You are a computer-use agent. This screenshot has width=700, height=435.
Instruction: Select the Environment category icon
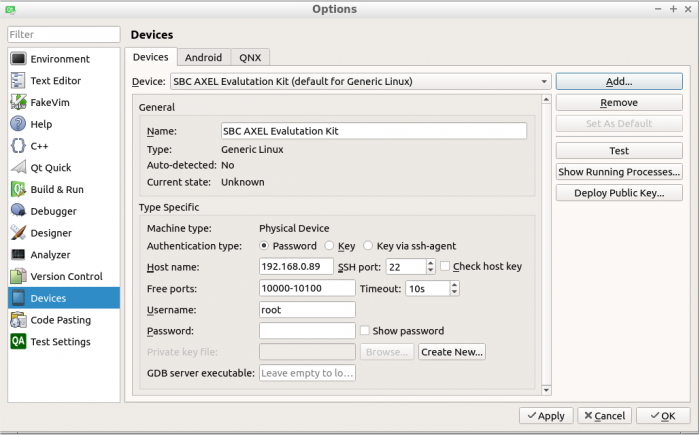(18, 59)
